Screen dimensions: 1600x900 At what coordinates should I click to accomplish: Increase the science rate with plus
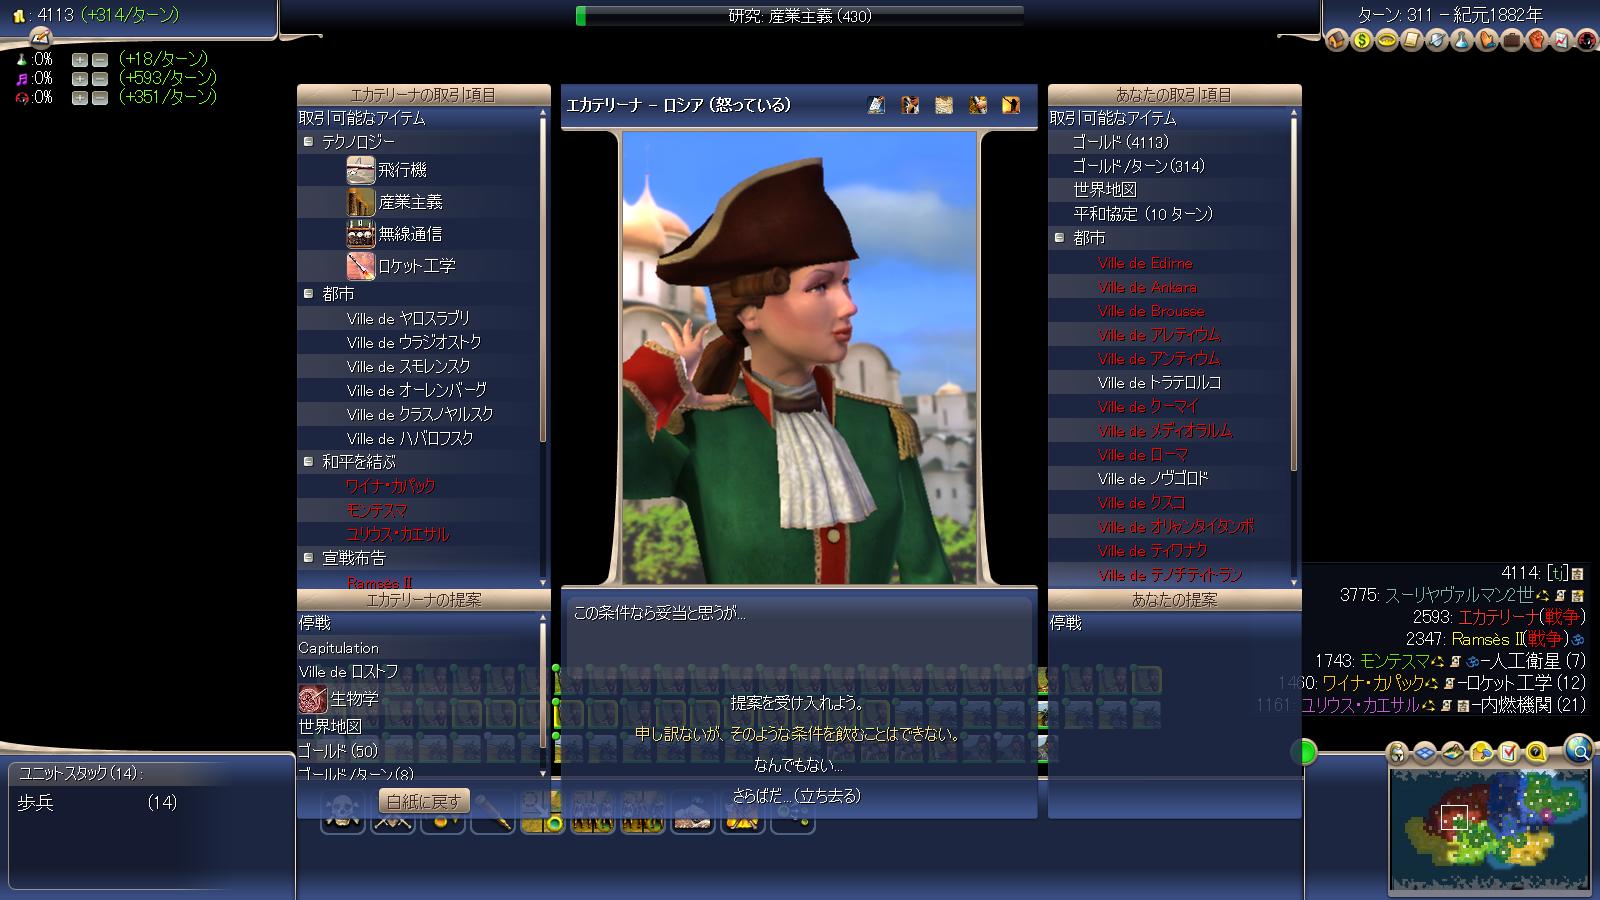click(80, 60)
